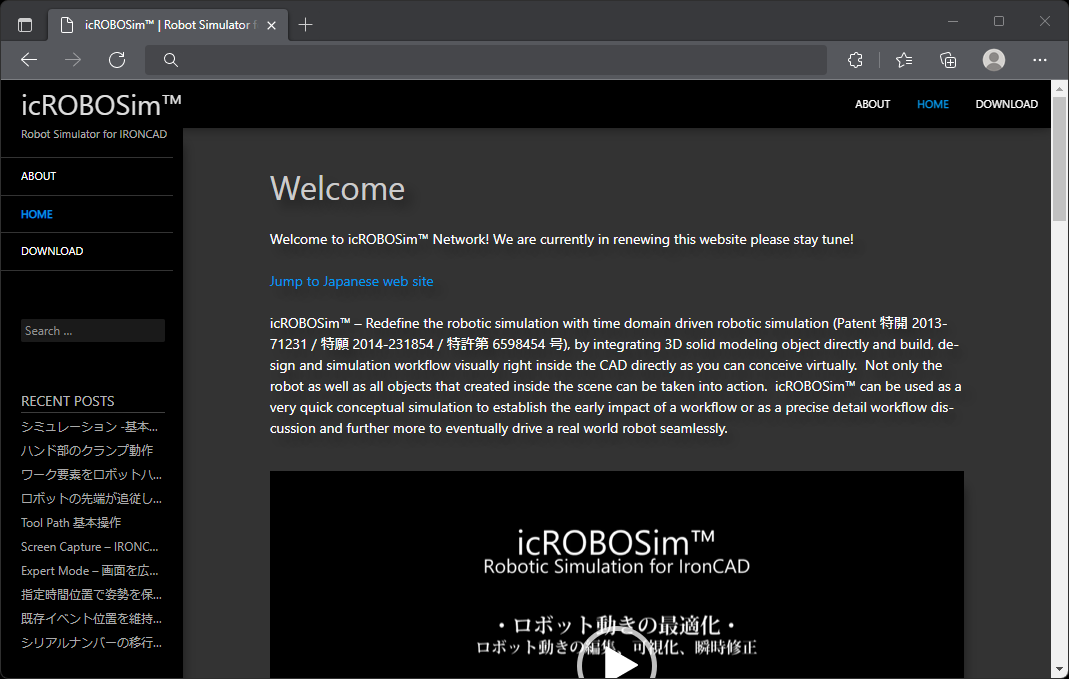Open the Screen Capture – IRONC... post
Viewport: 1069px width, 679px height.
[88, 546]
